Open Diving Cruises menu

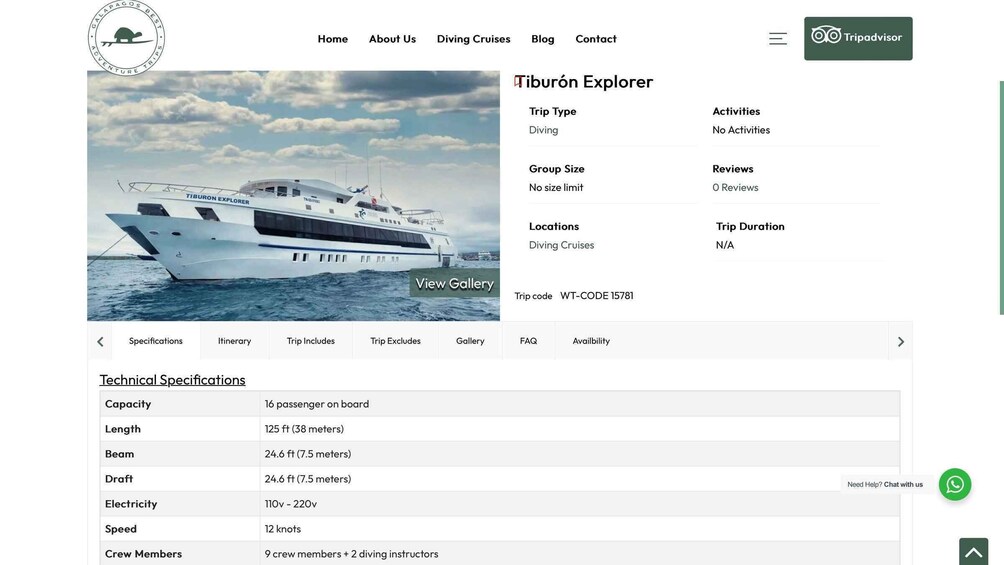(473, 39)
